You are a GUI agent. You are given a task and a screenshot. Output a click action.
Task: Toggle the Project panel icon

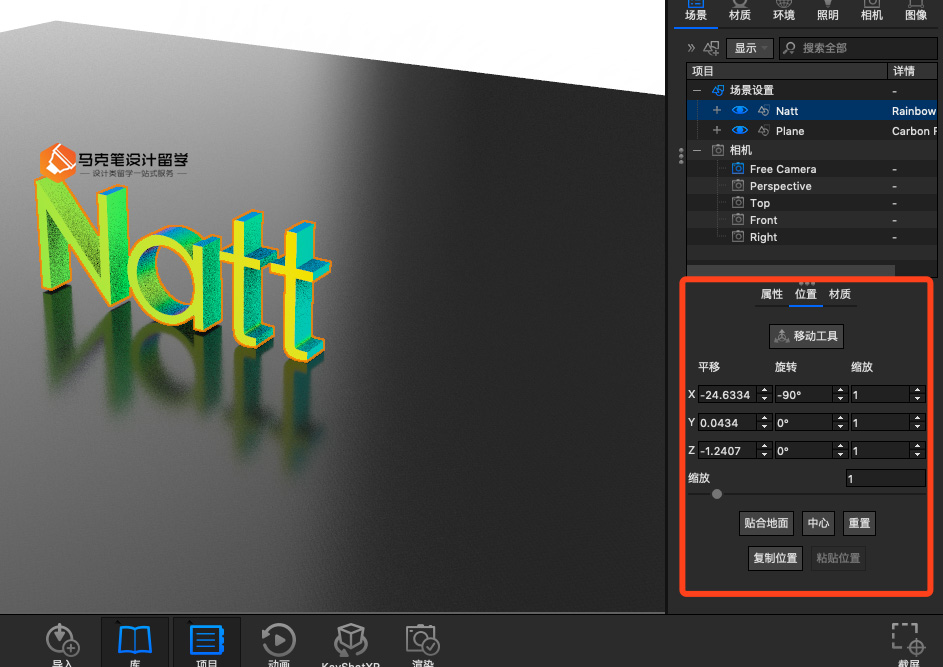206,640
